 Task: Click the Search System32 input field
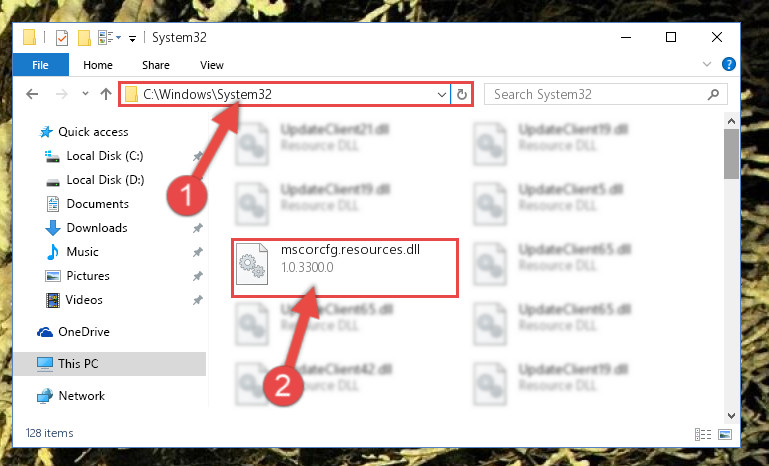click(596, 94)
